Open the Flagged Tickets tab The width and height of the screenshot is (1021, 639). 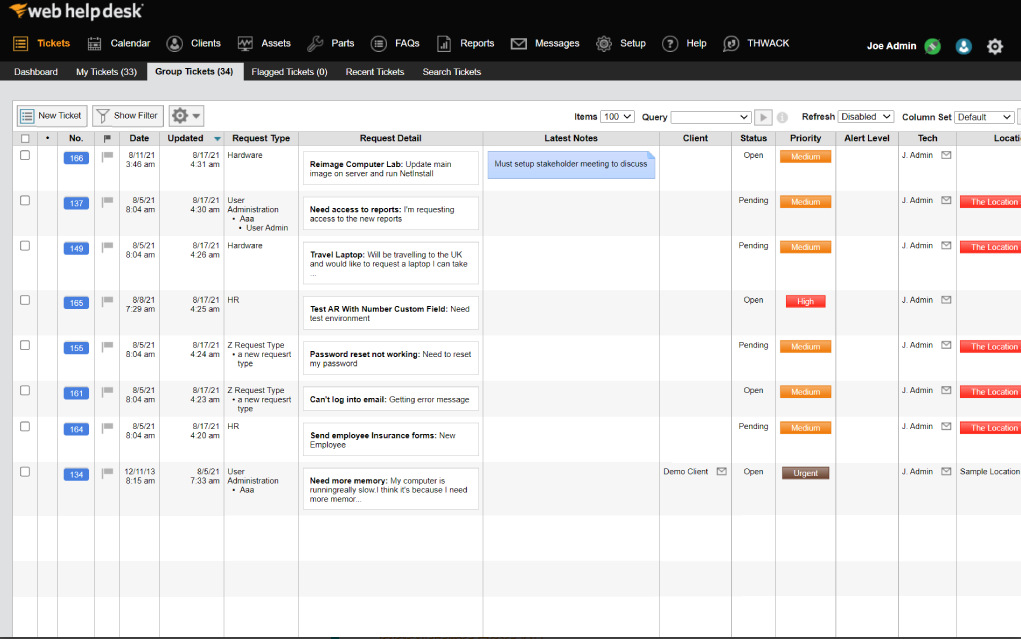coord(289,71)
